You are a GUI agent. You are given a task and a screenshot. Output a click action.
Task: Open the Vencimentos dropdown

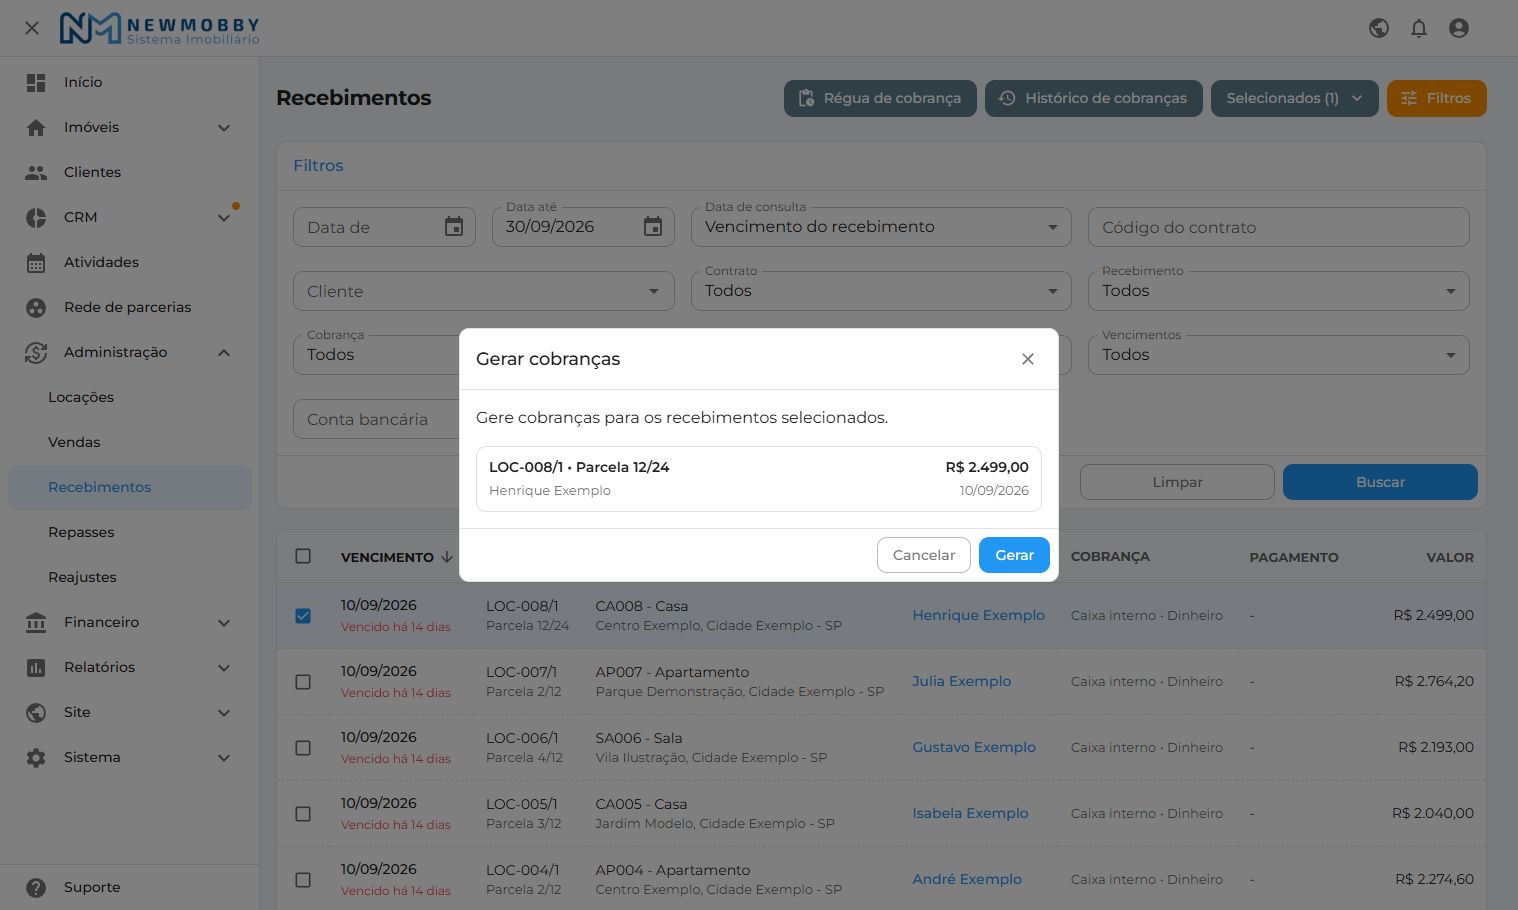pos(1278,355)
